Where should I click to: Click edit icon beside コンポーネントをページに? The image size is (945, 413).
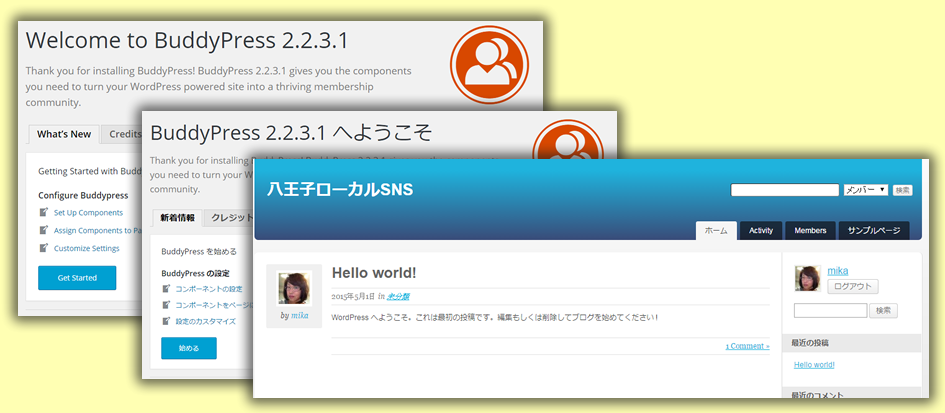[166, 305]
